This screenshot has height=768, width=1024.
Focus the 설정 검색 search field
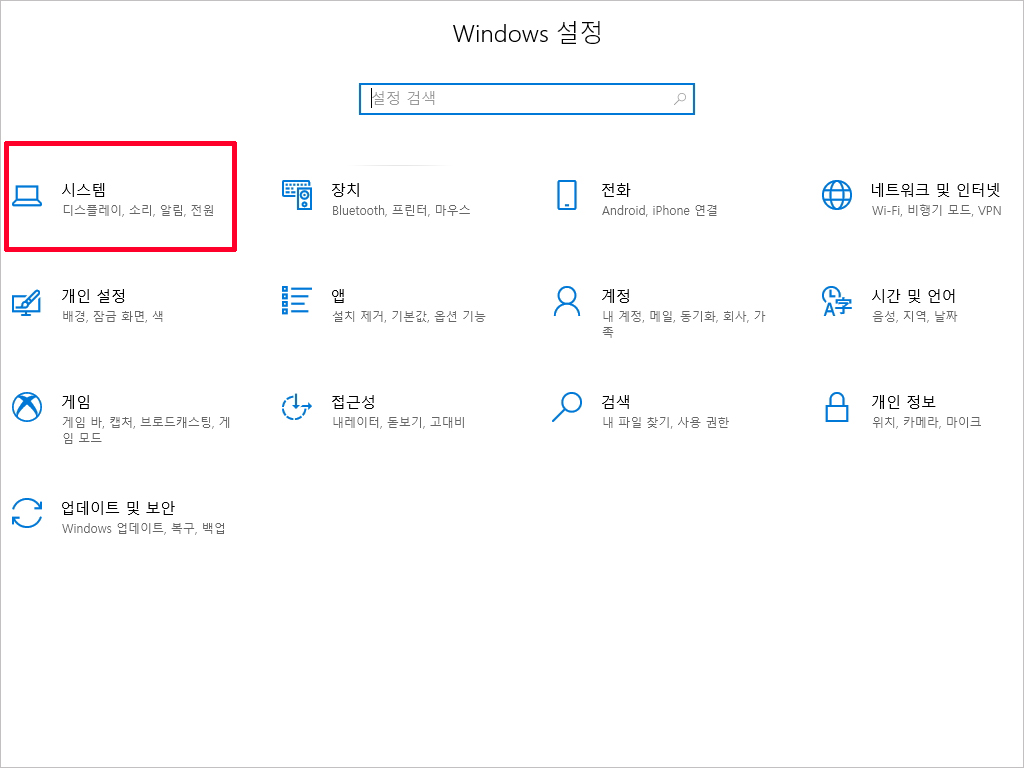[x=526, y=99]
